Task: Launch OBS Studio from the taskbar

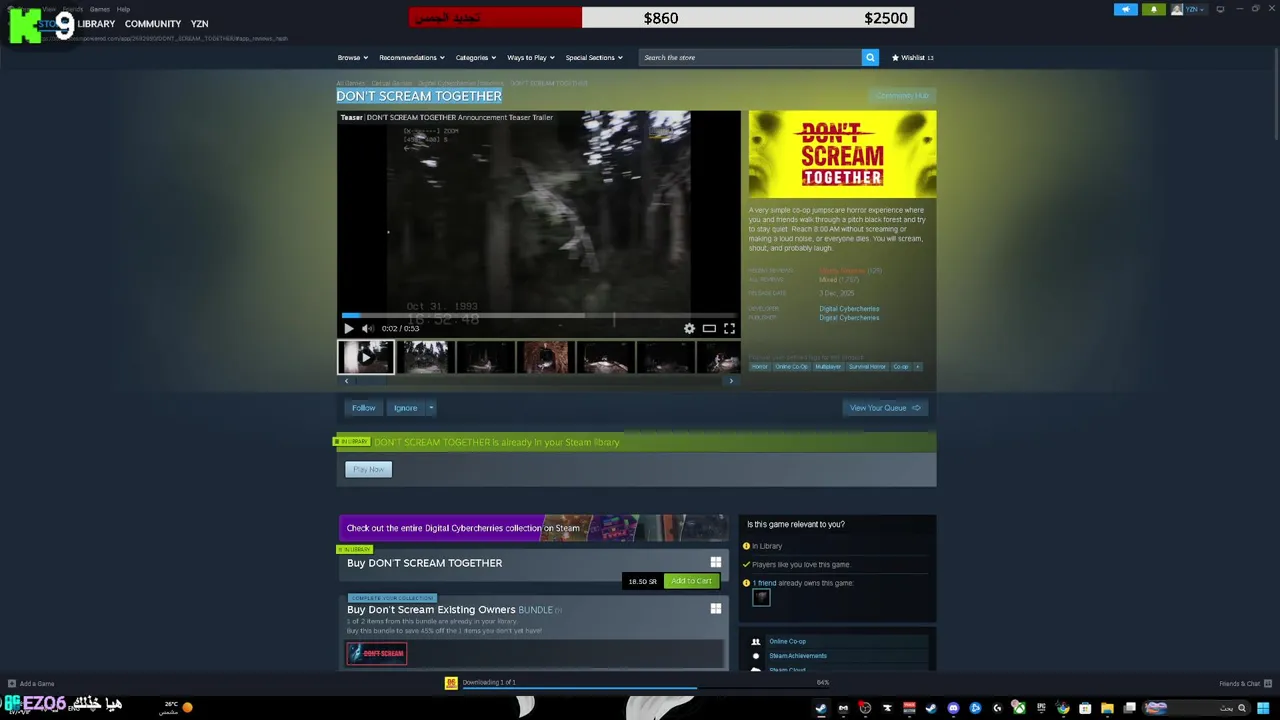Action: (x=866, y=708)
